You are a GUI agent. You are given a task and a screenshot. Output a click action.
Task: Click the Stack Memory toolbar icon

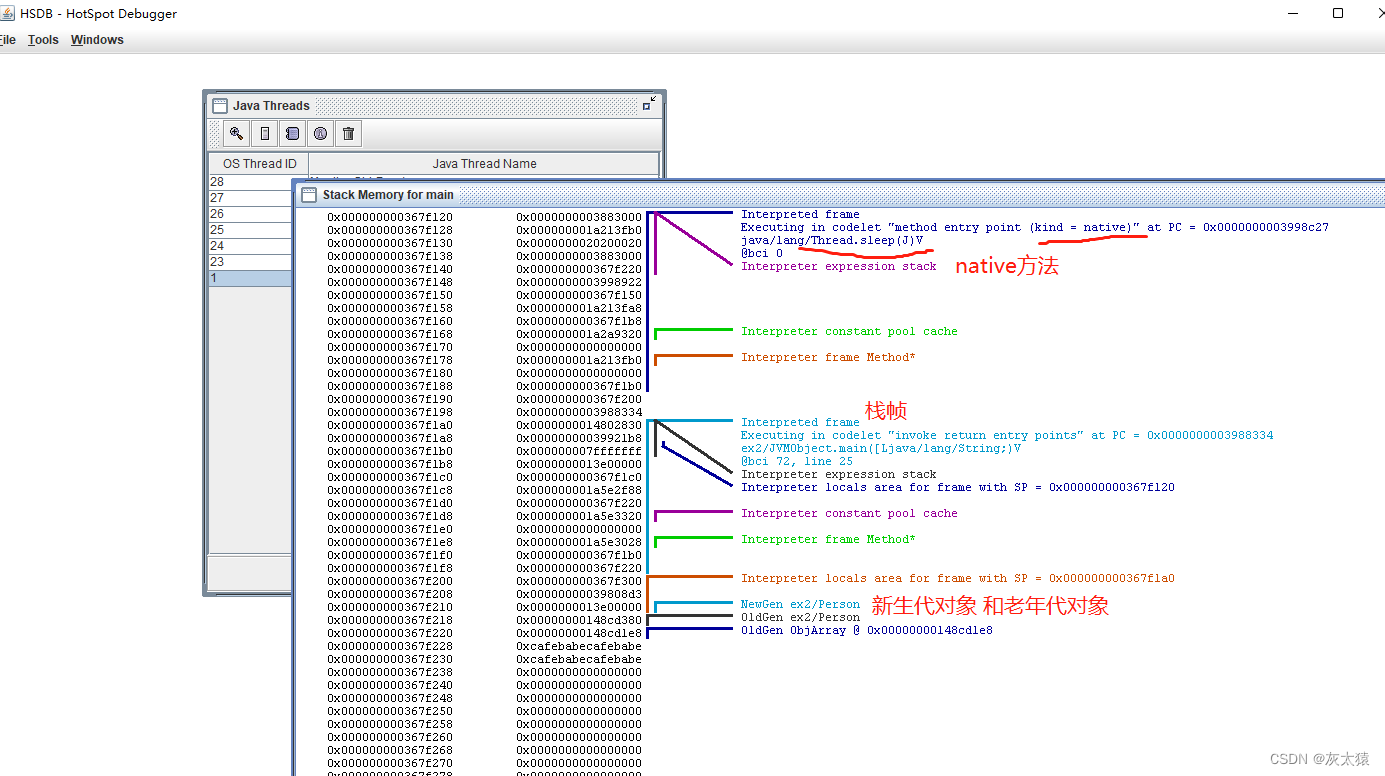[264, 133]
